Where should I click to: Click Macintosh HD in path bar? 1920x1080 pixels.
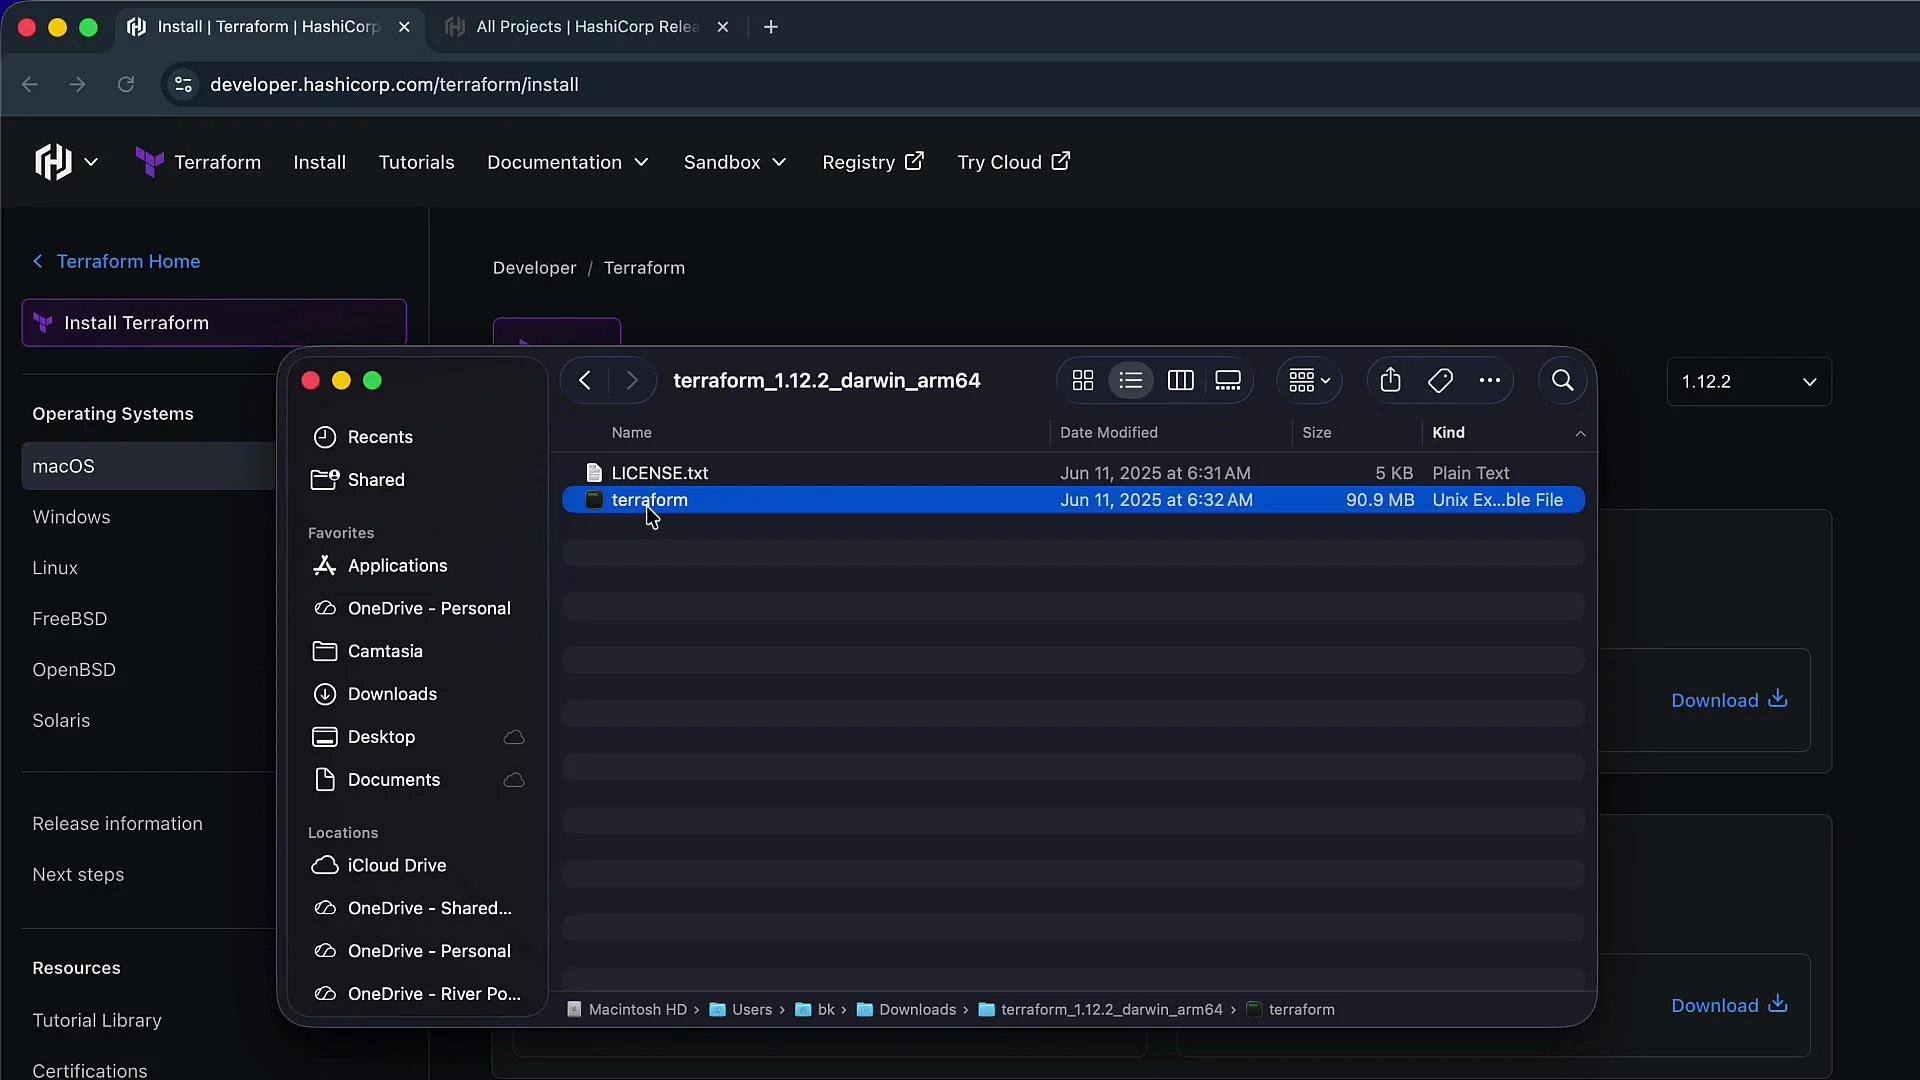627,1010
